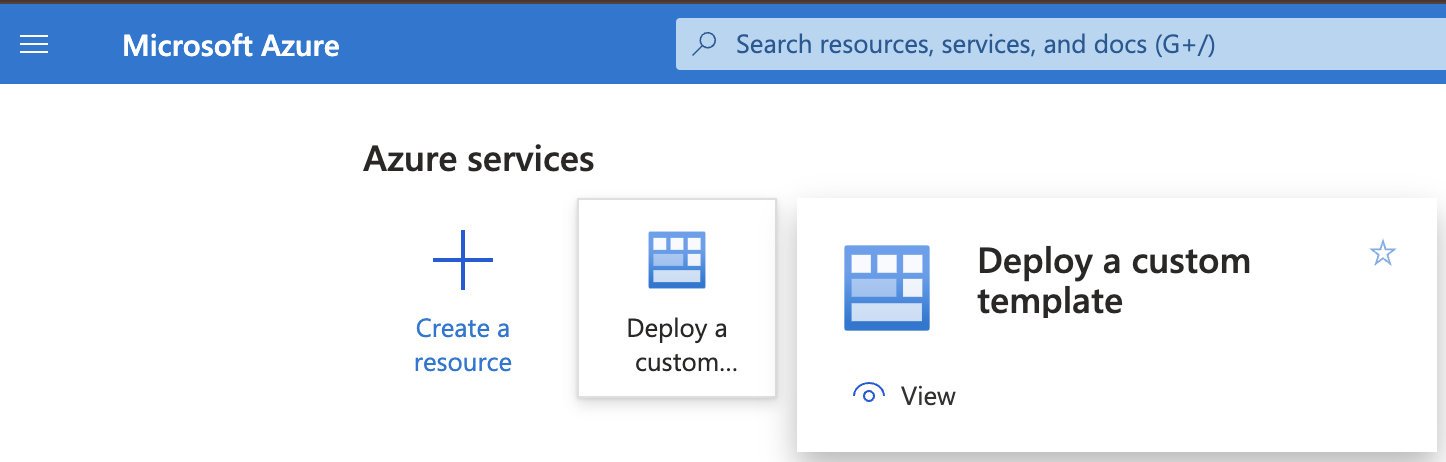This screenshot has width=1446, height=462.
Task: Click the small template icon in the Deploy tile
Action: pos(677,260)
